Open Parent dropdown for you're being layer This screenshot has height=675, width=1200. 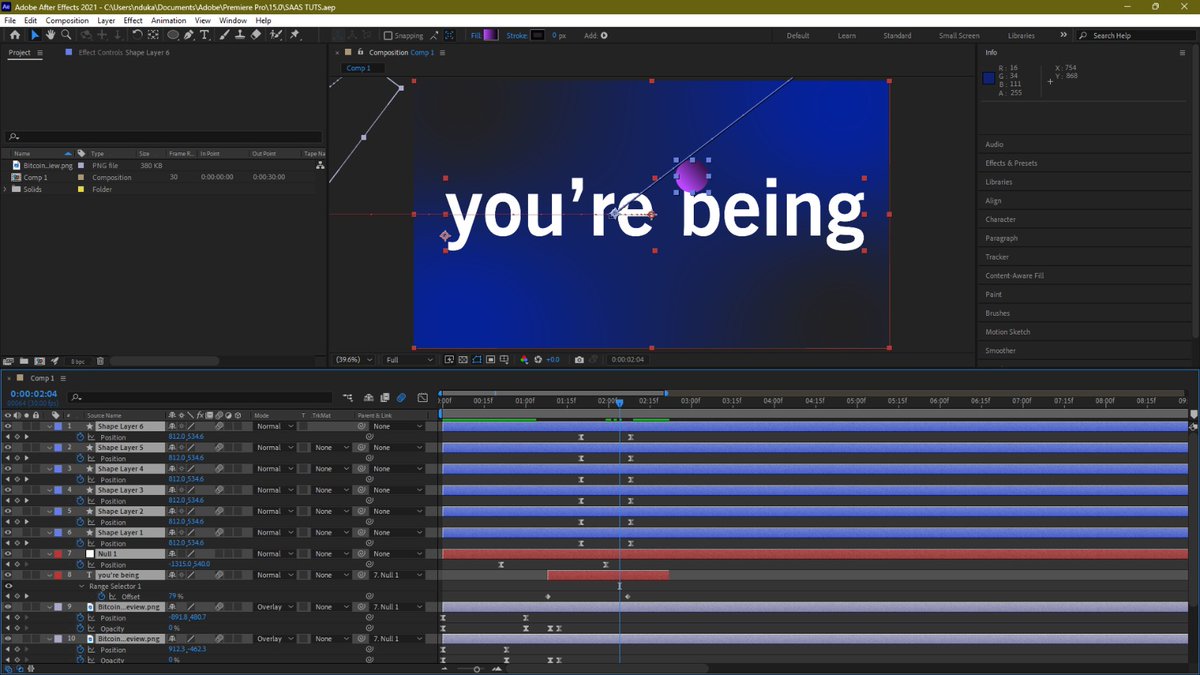point(398,575)
